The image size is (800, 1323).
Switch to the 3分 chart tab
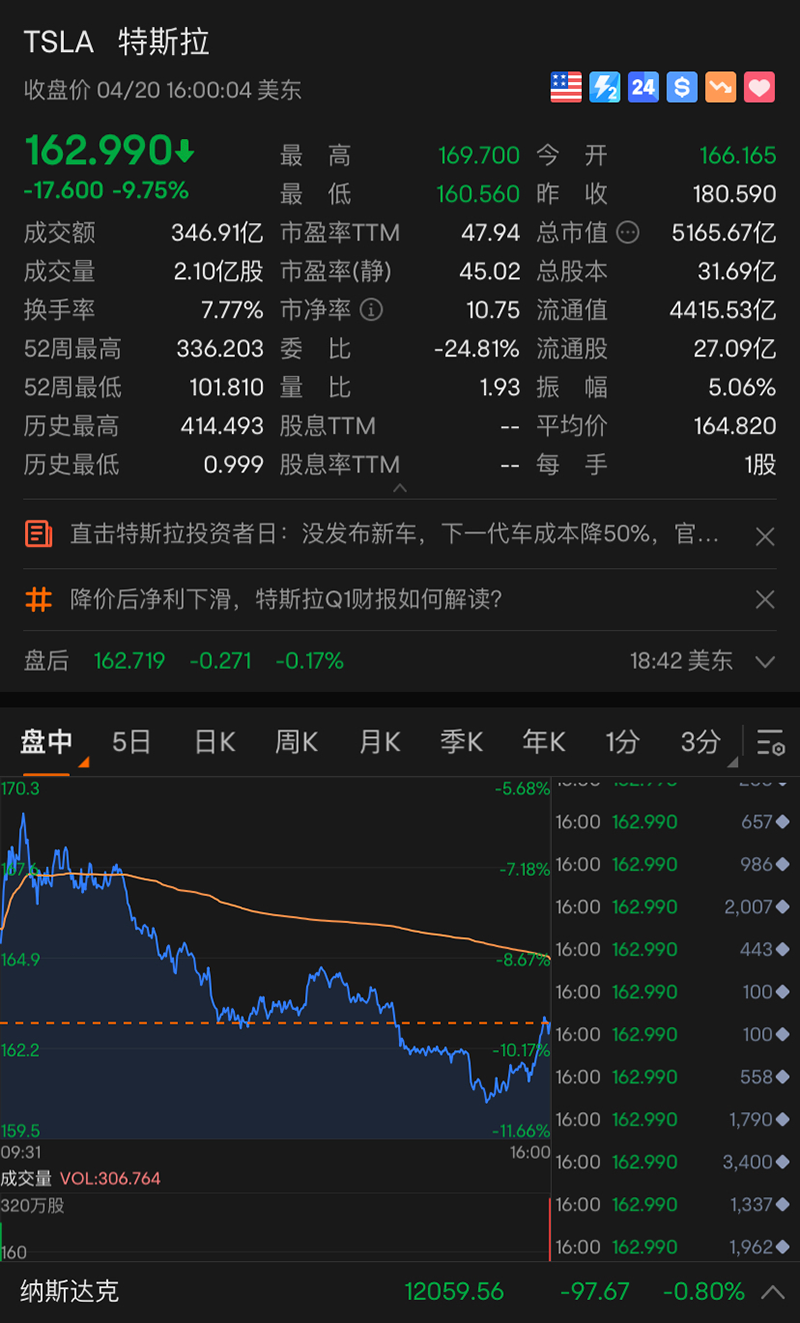point(700,742)
